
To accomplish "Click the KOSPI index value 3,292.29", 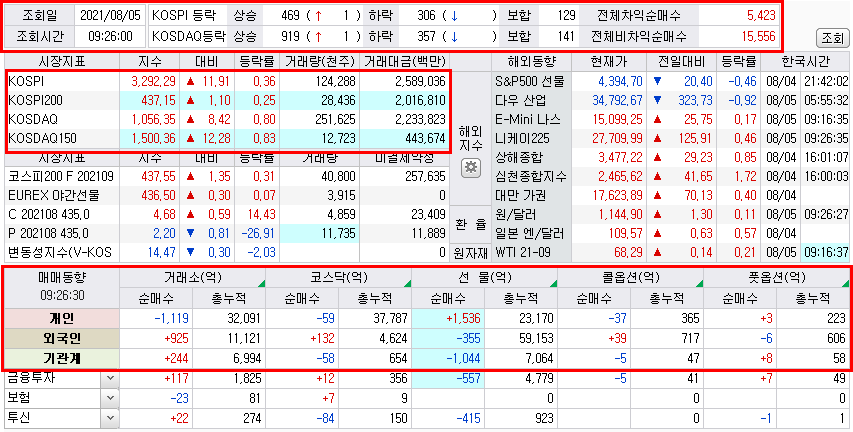I will pyautogui.click(x=153, y=82).
